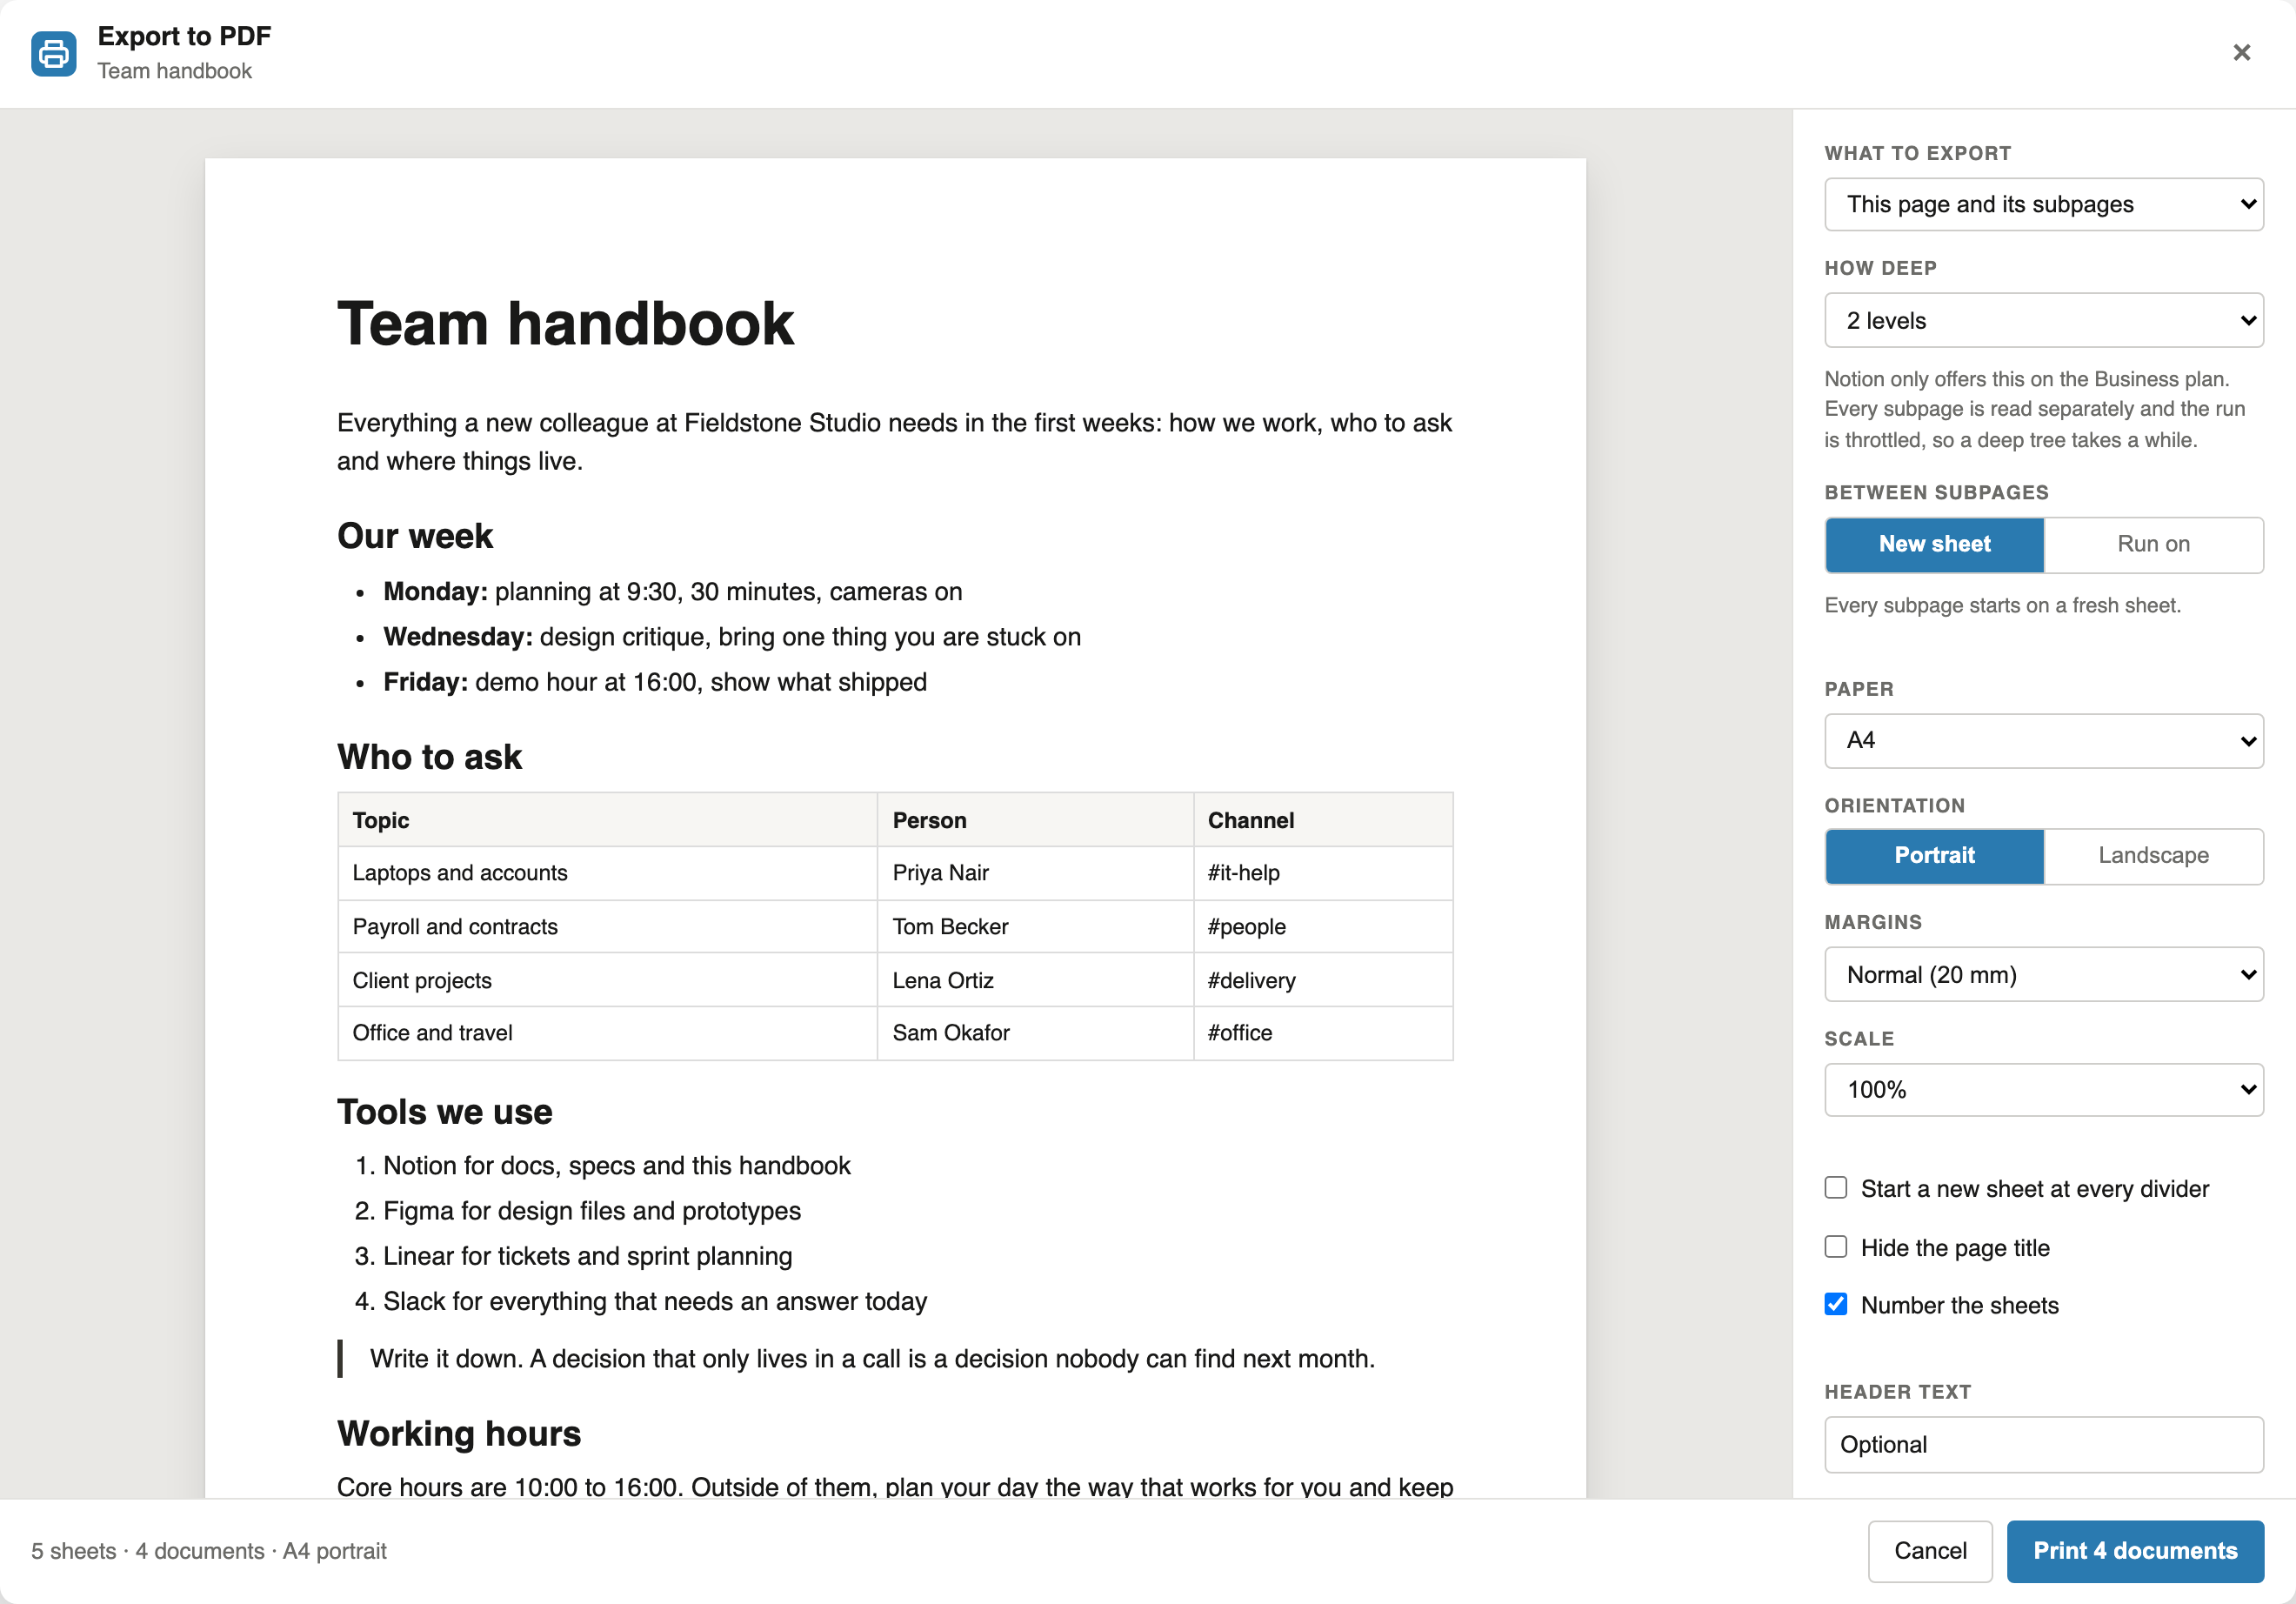The image size is (2296, 1604).
Task: Click the Payroll and contracts cell
Action: coord(607,927)
